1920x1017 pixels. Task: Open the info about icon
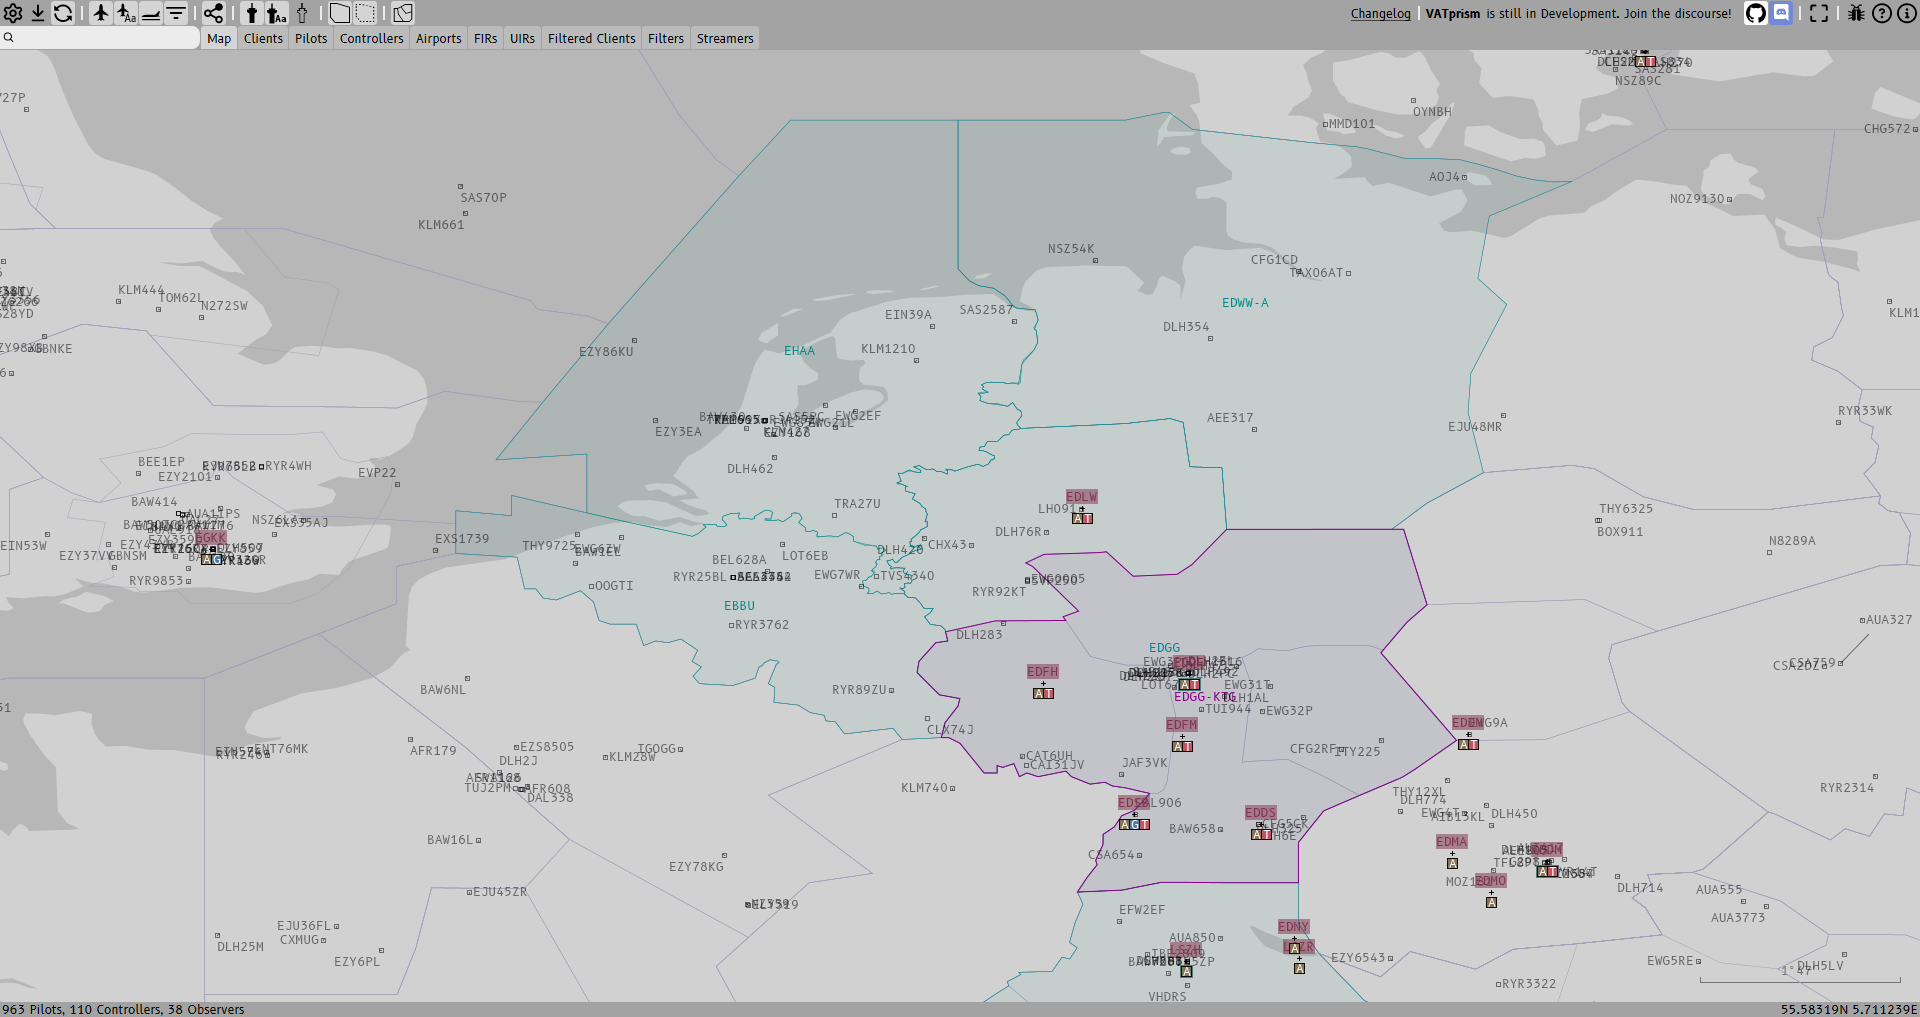pyautogui.click(x=1907, y=13)
